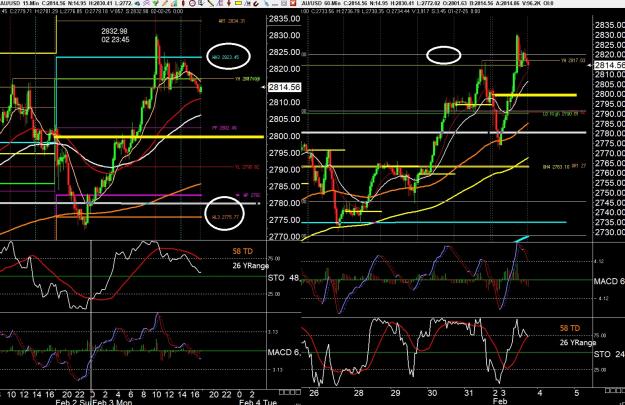Click the dark teal cloud-shaped toolbar icon
The height and width of the screenshot is (405, 625).
click(137, 3)
